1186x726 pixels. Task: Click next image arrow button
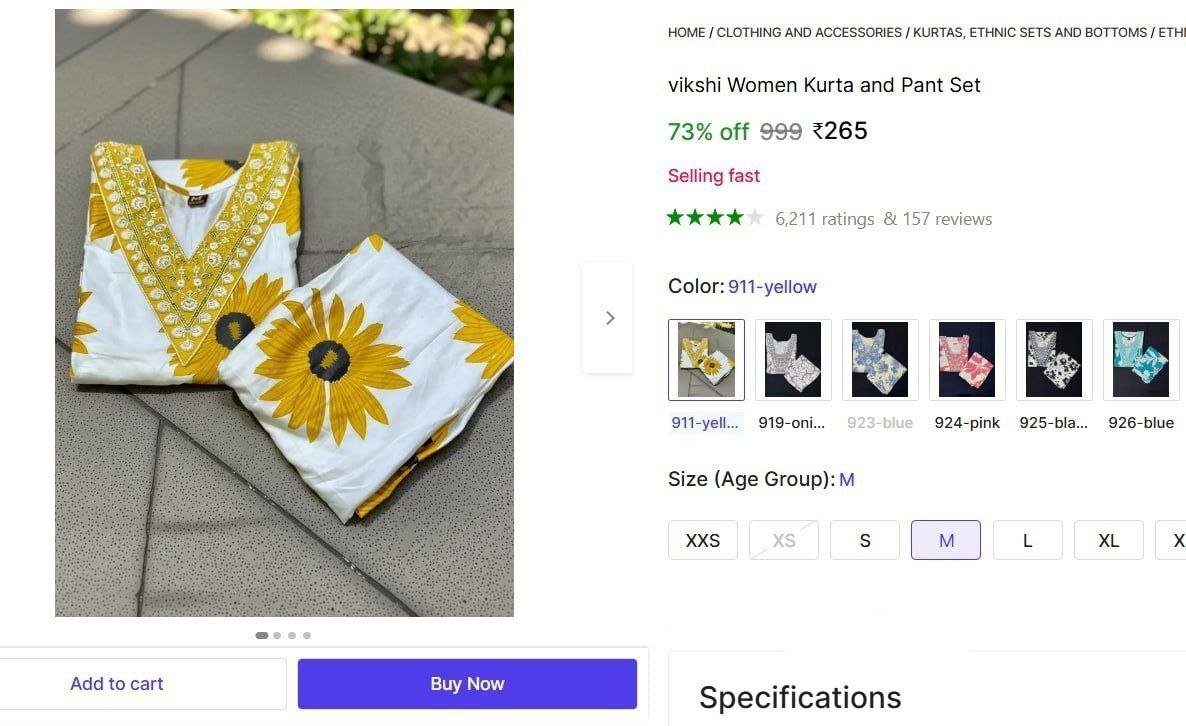coord(608,318)
